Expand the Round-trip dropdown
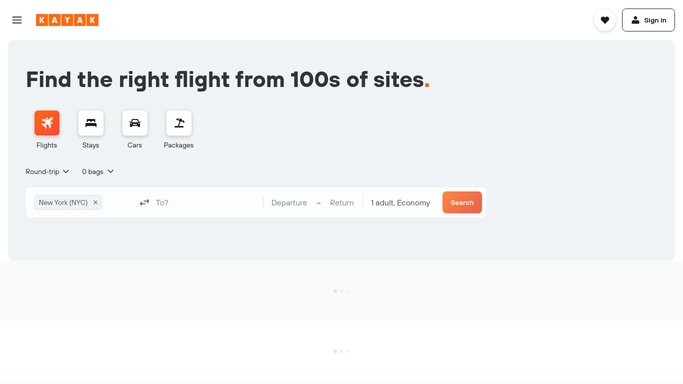683x384 pixels. [x=47, y=172]
